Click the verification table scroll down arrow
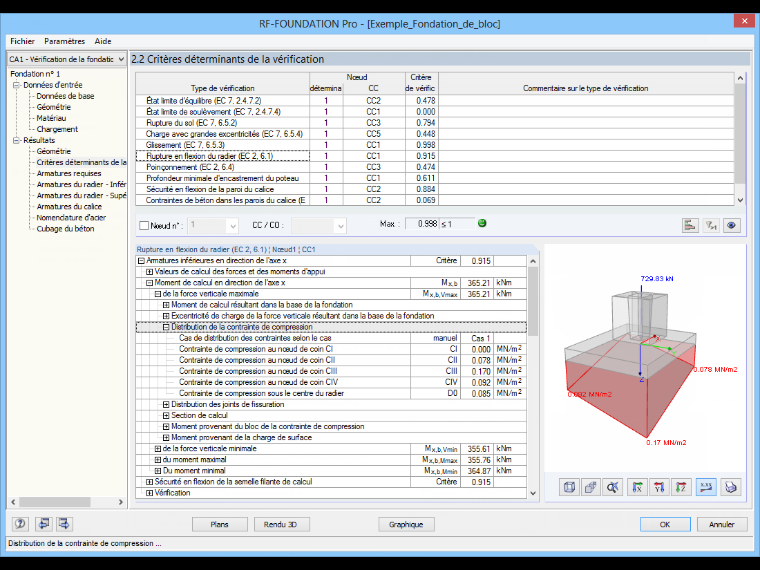This screenshot has height=570, width=760. pos(740,200)
